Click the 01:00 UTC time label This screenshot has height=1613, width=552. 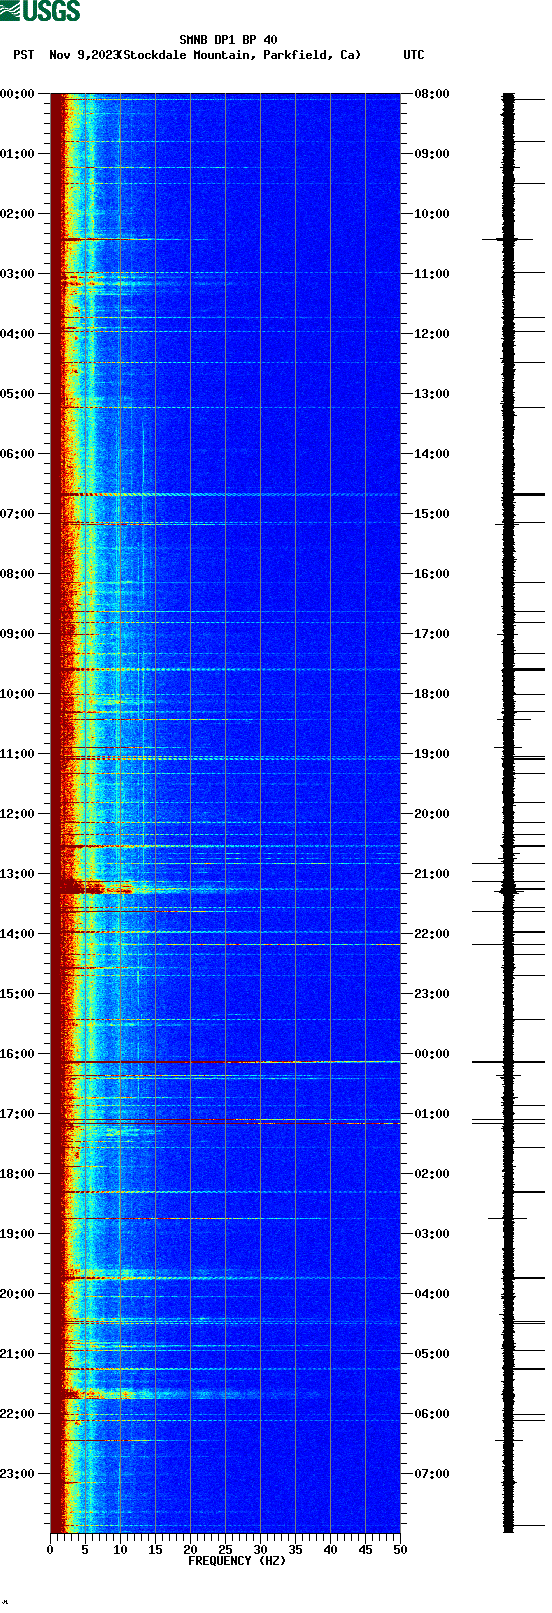432,1114
